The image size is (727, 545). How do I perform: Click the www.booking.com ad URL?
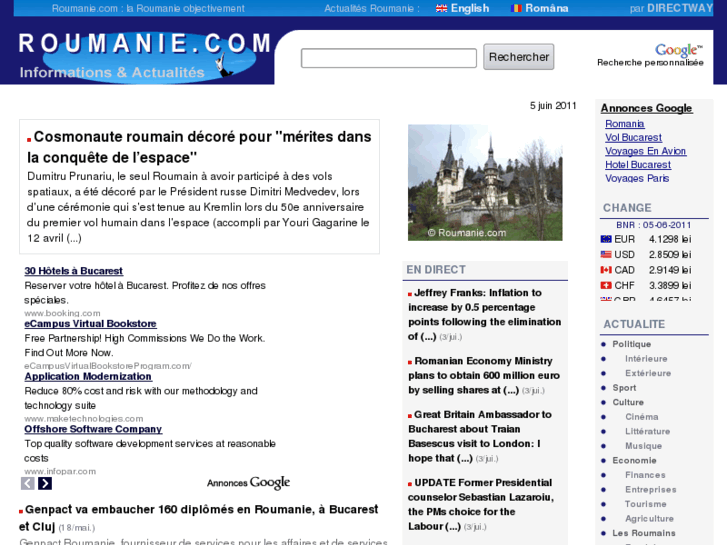[x=62, y=314]
